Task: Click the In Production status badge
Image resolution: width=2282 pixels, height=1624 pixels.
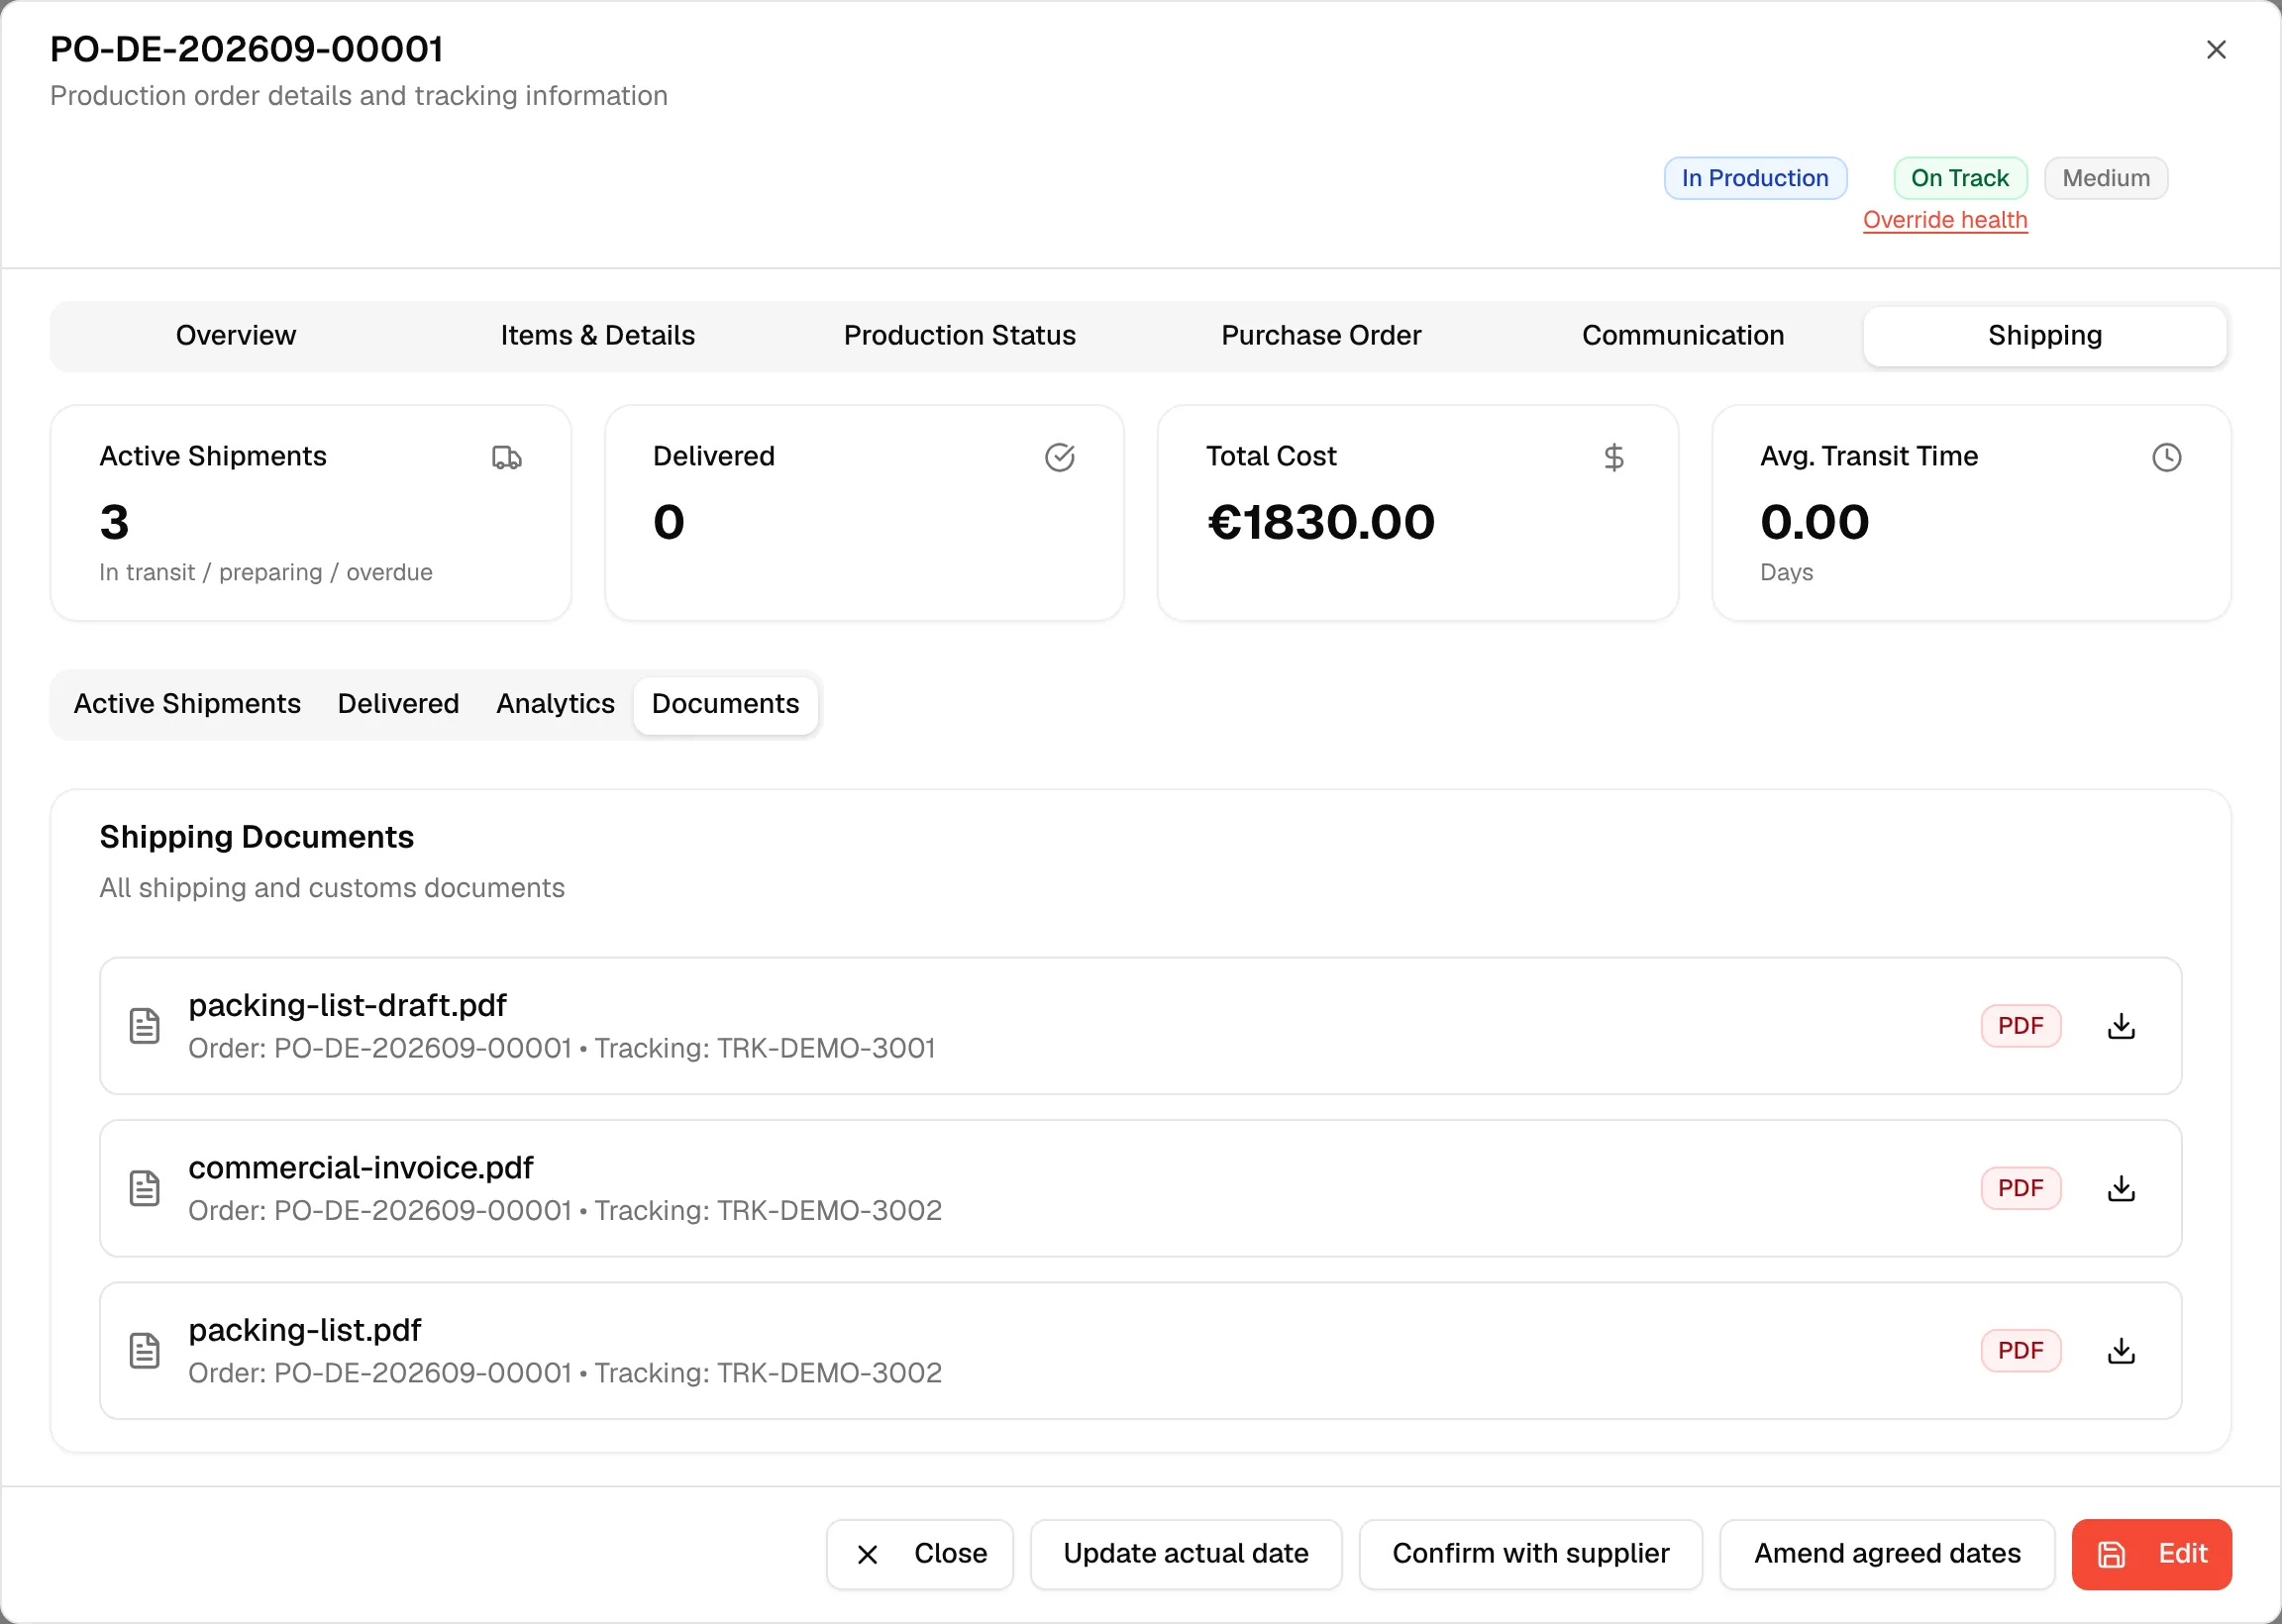Action: pos(1755,178)
